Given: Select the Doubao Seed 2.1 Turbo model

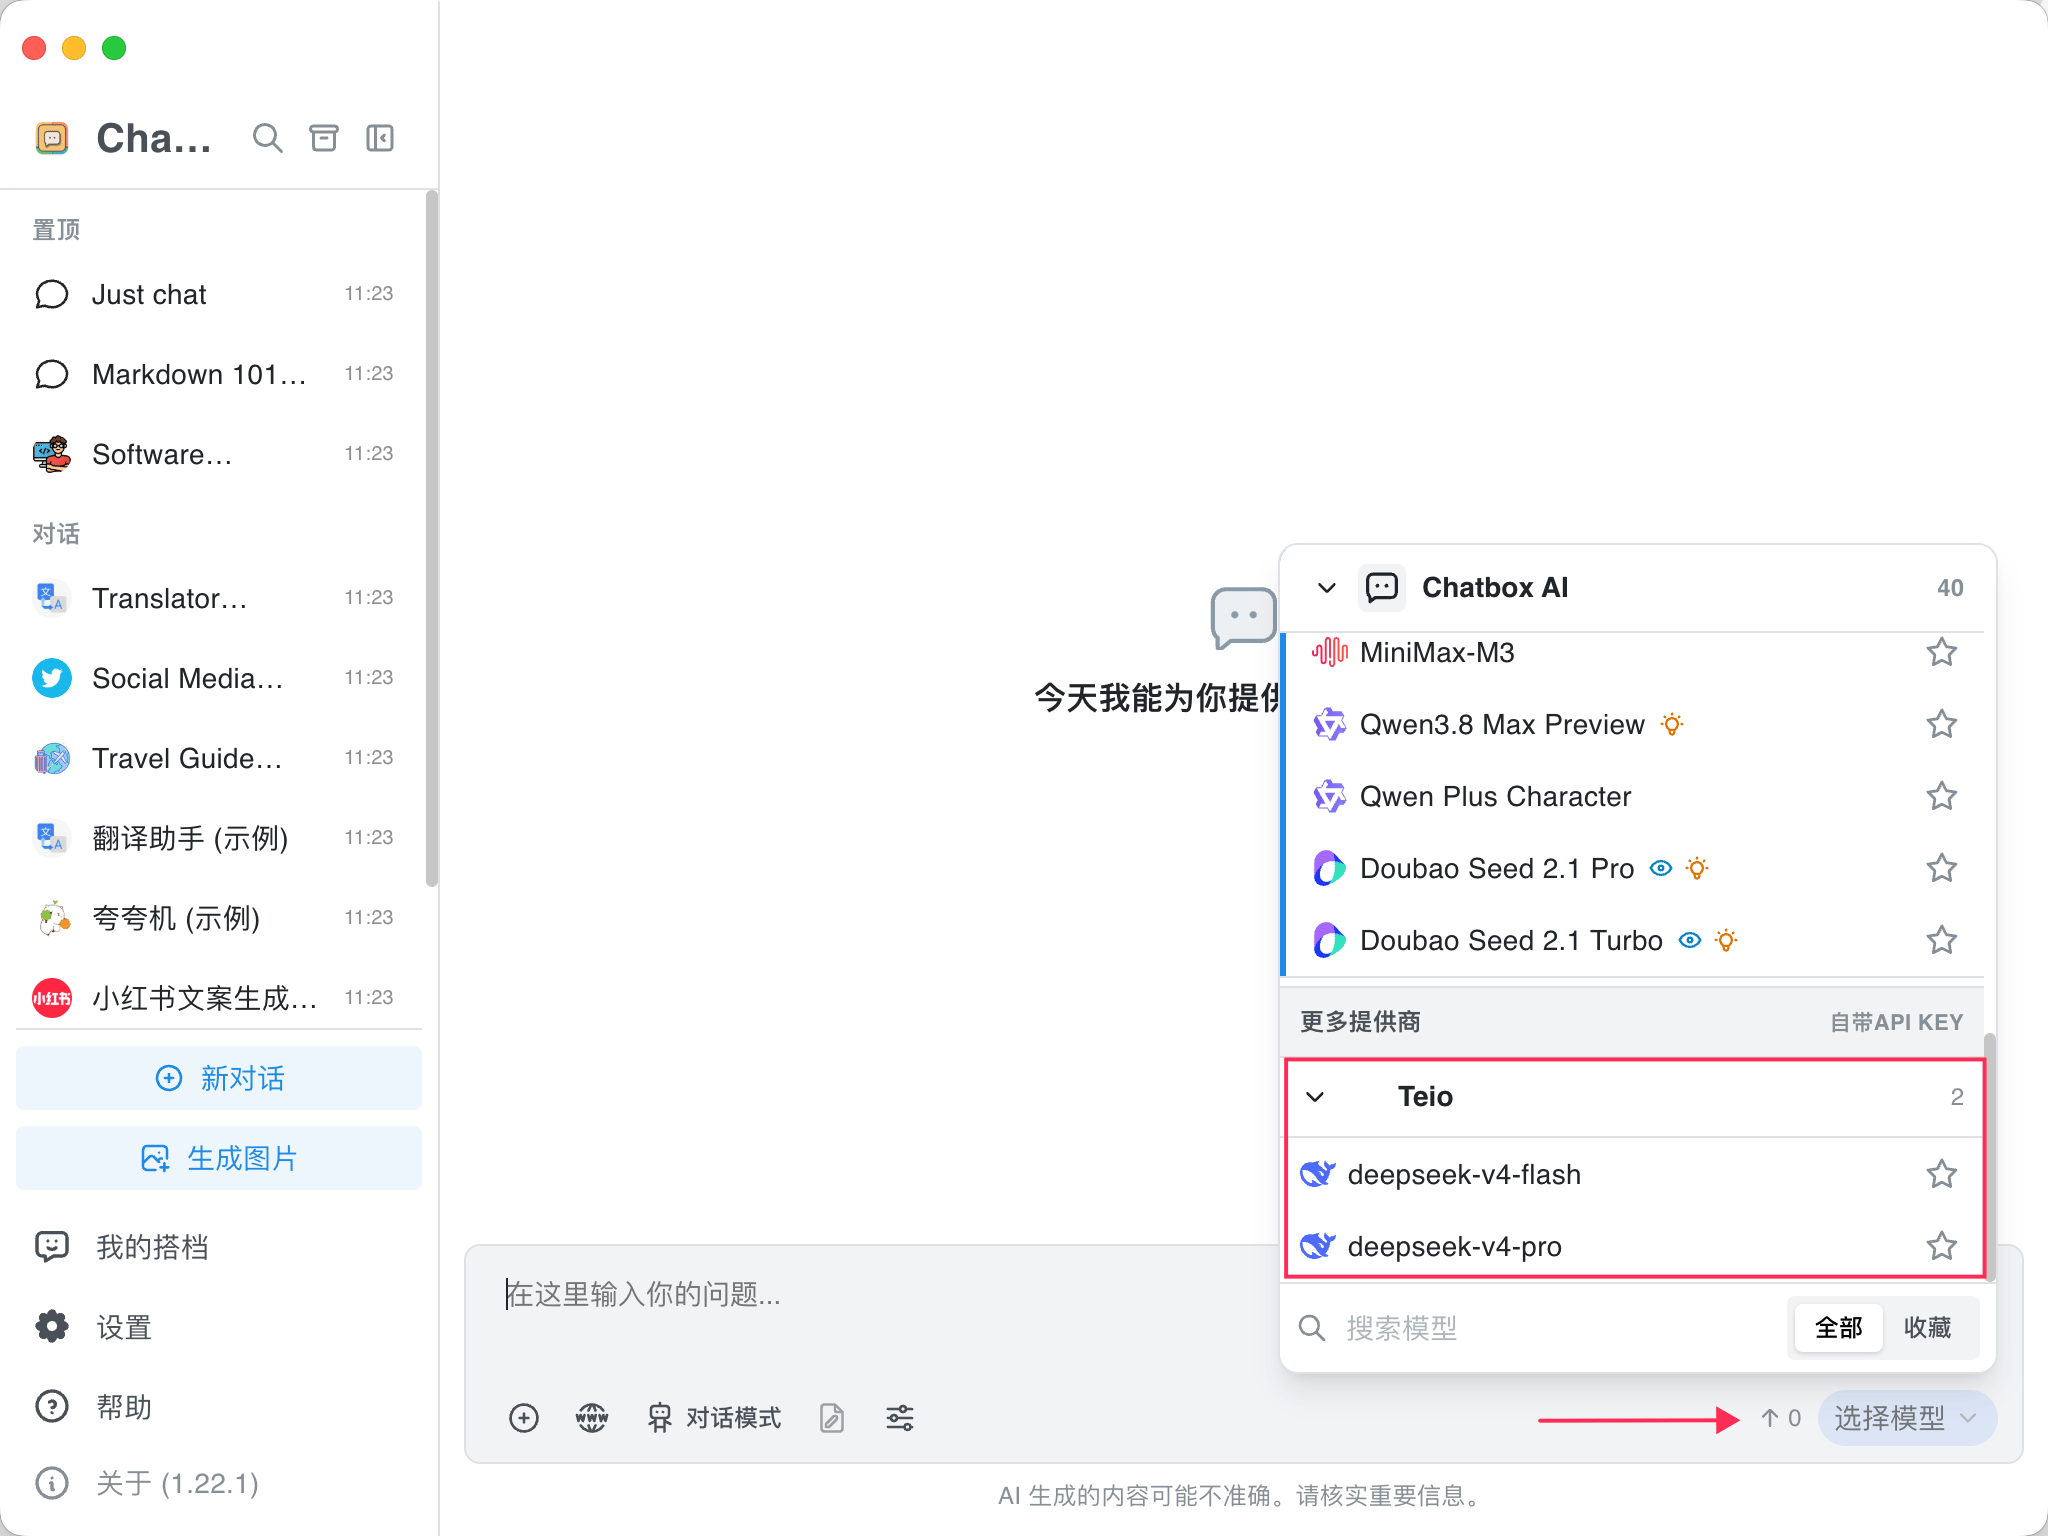Looking at the screenshot, I should 1632,940.
